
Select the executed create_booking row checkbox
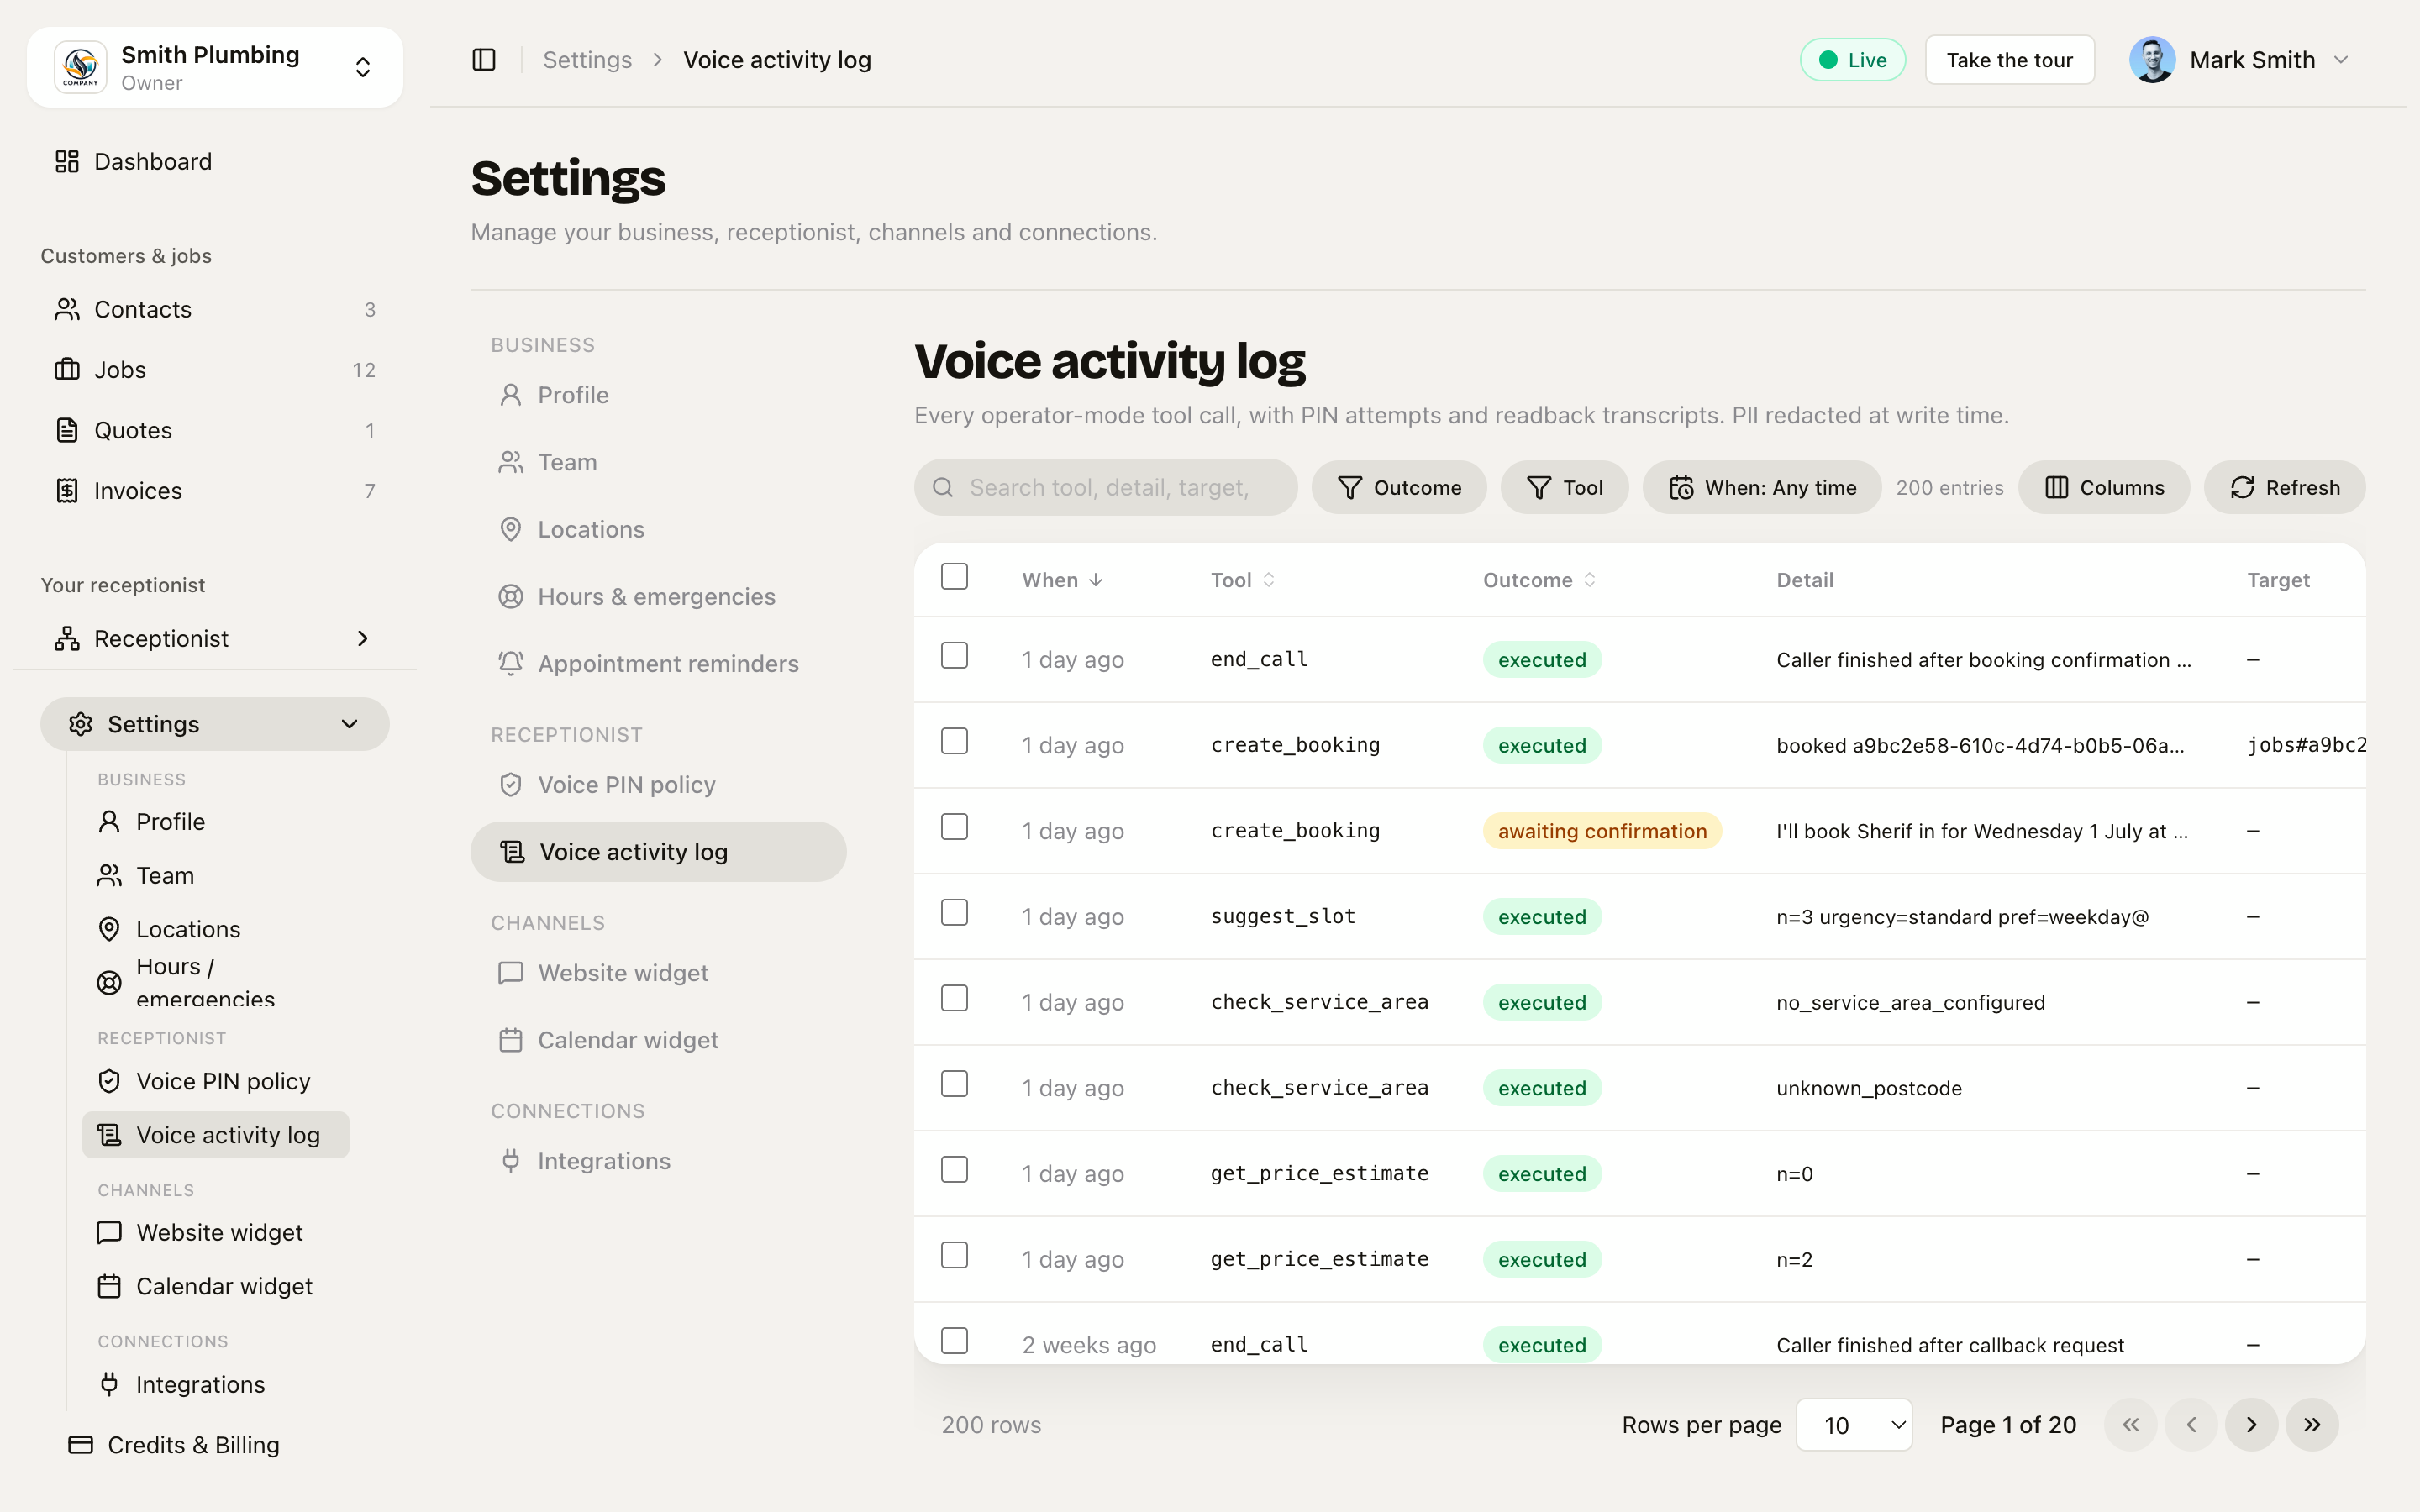pos(955,742)
